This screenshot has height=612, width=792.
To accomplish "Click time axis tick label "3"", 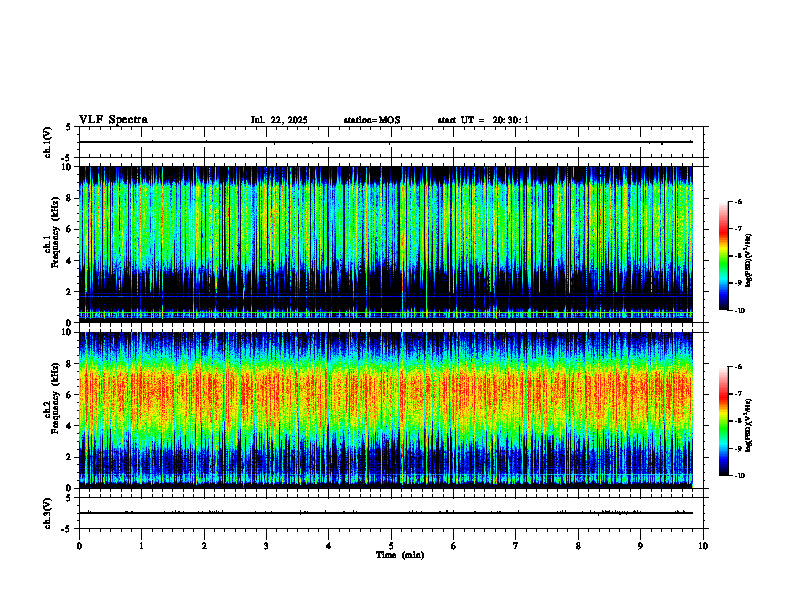I will [266, 546].
